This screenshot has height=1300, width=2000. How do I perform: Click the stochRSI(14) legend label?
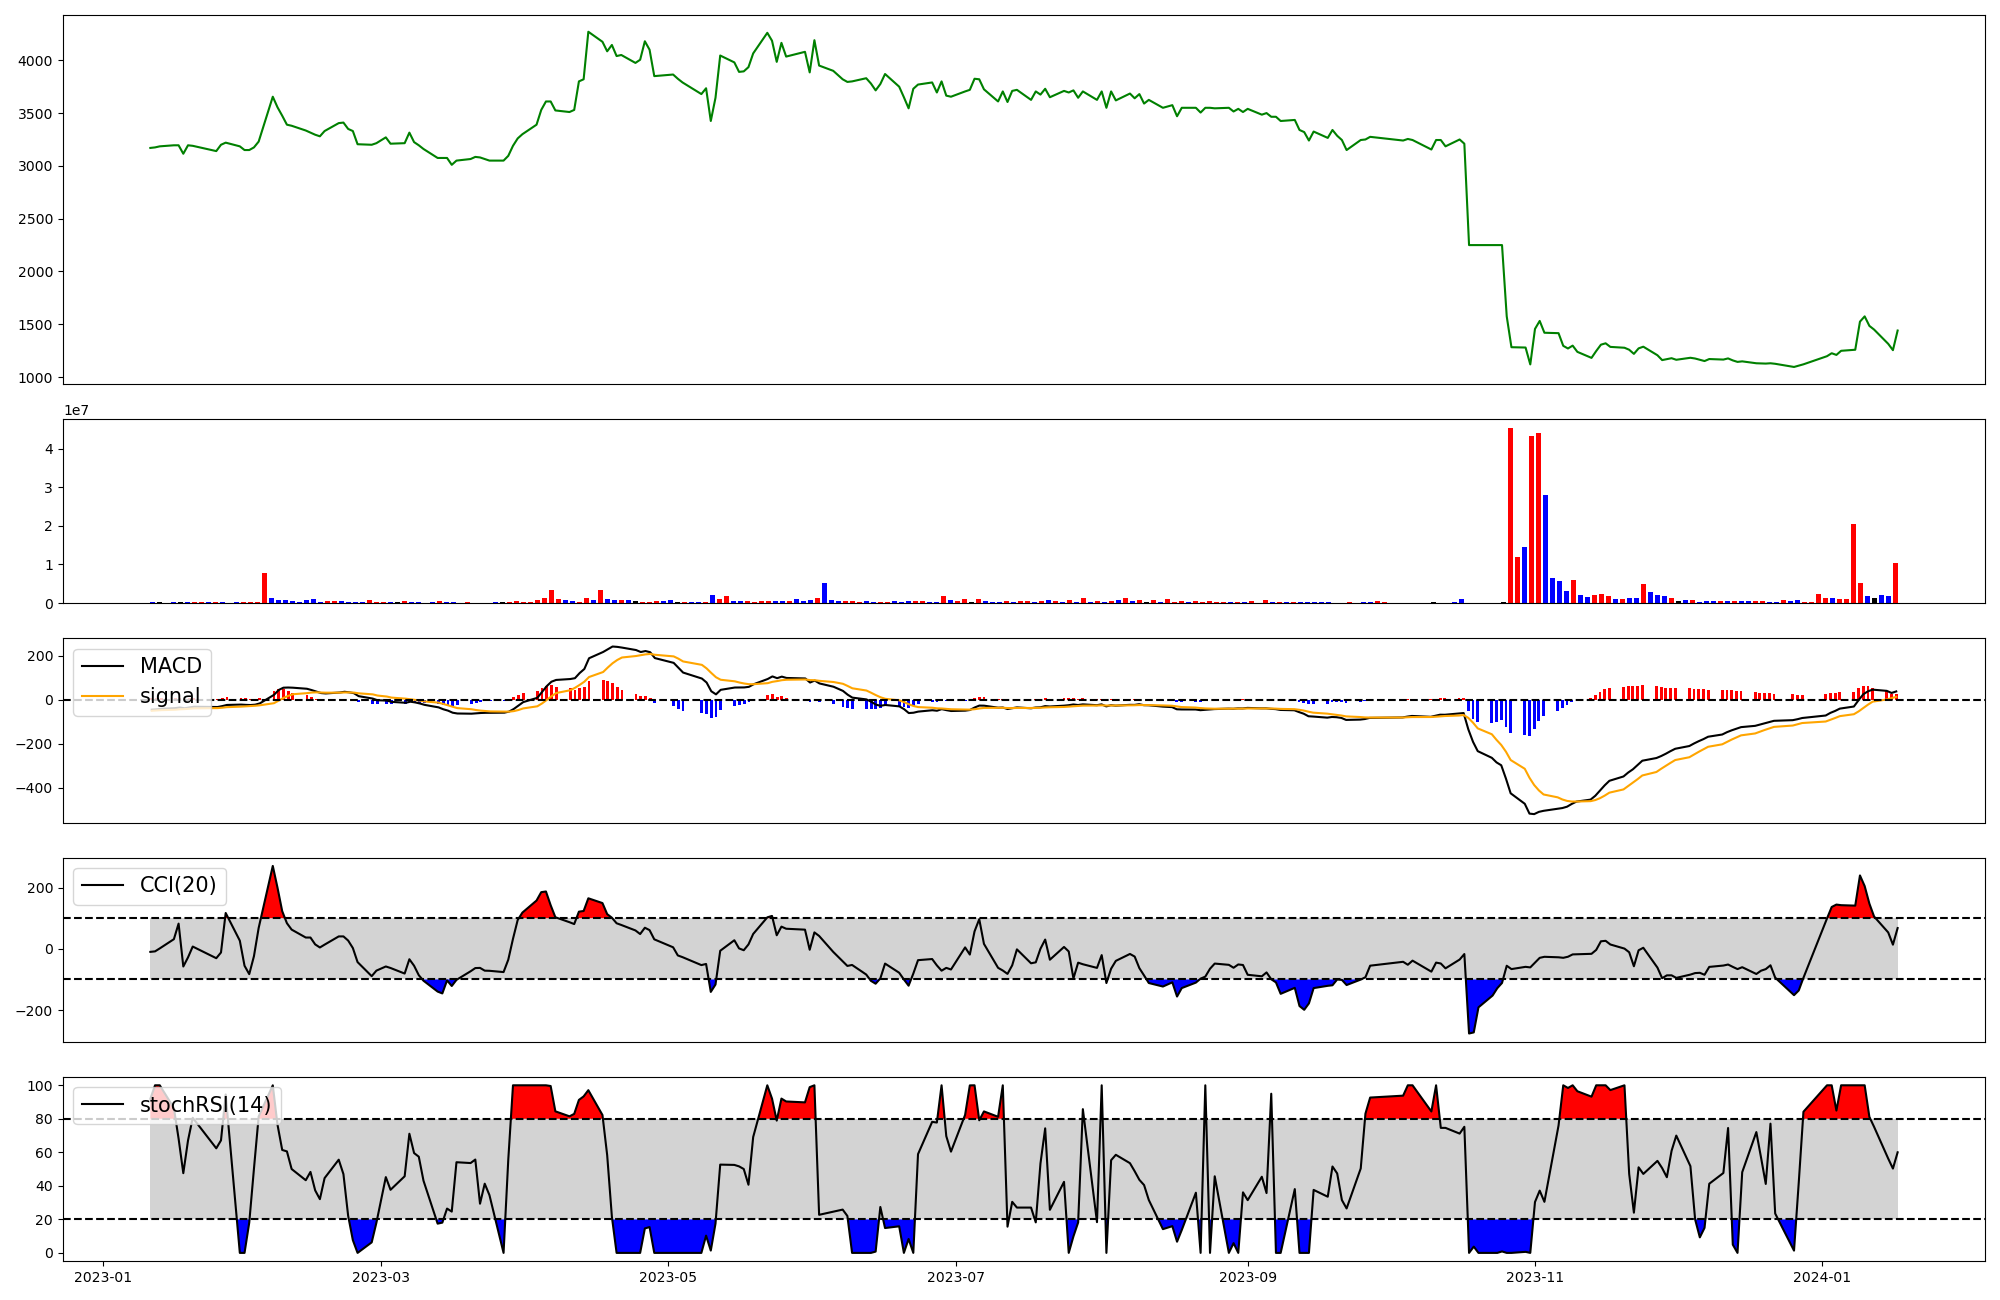pos(204,1105)
